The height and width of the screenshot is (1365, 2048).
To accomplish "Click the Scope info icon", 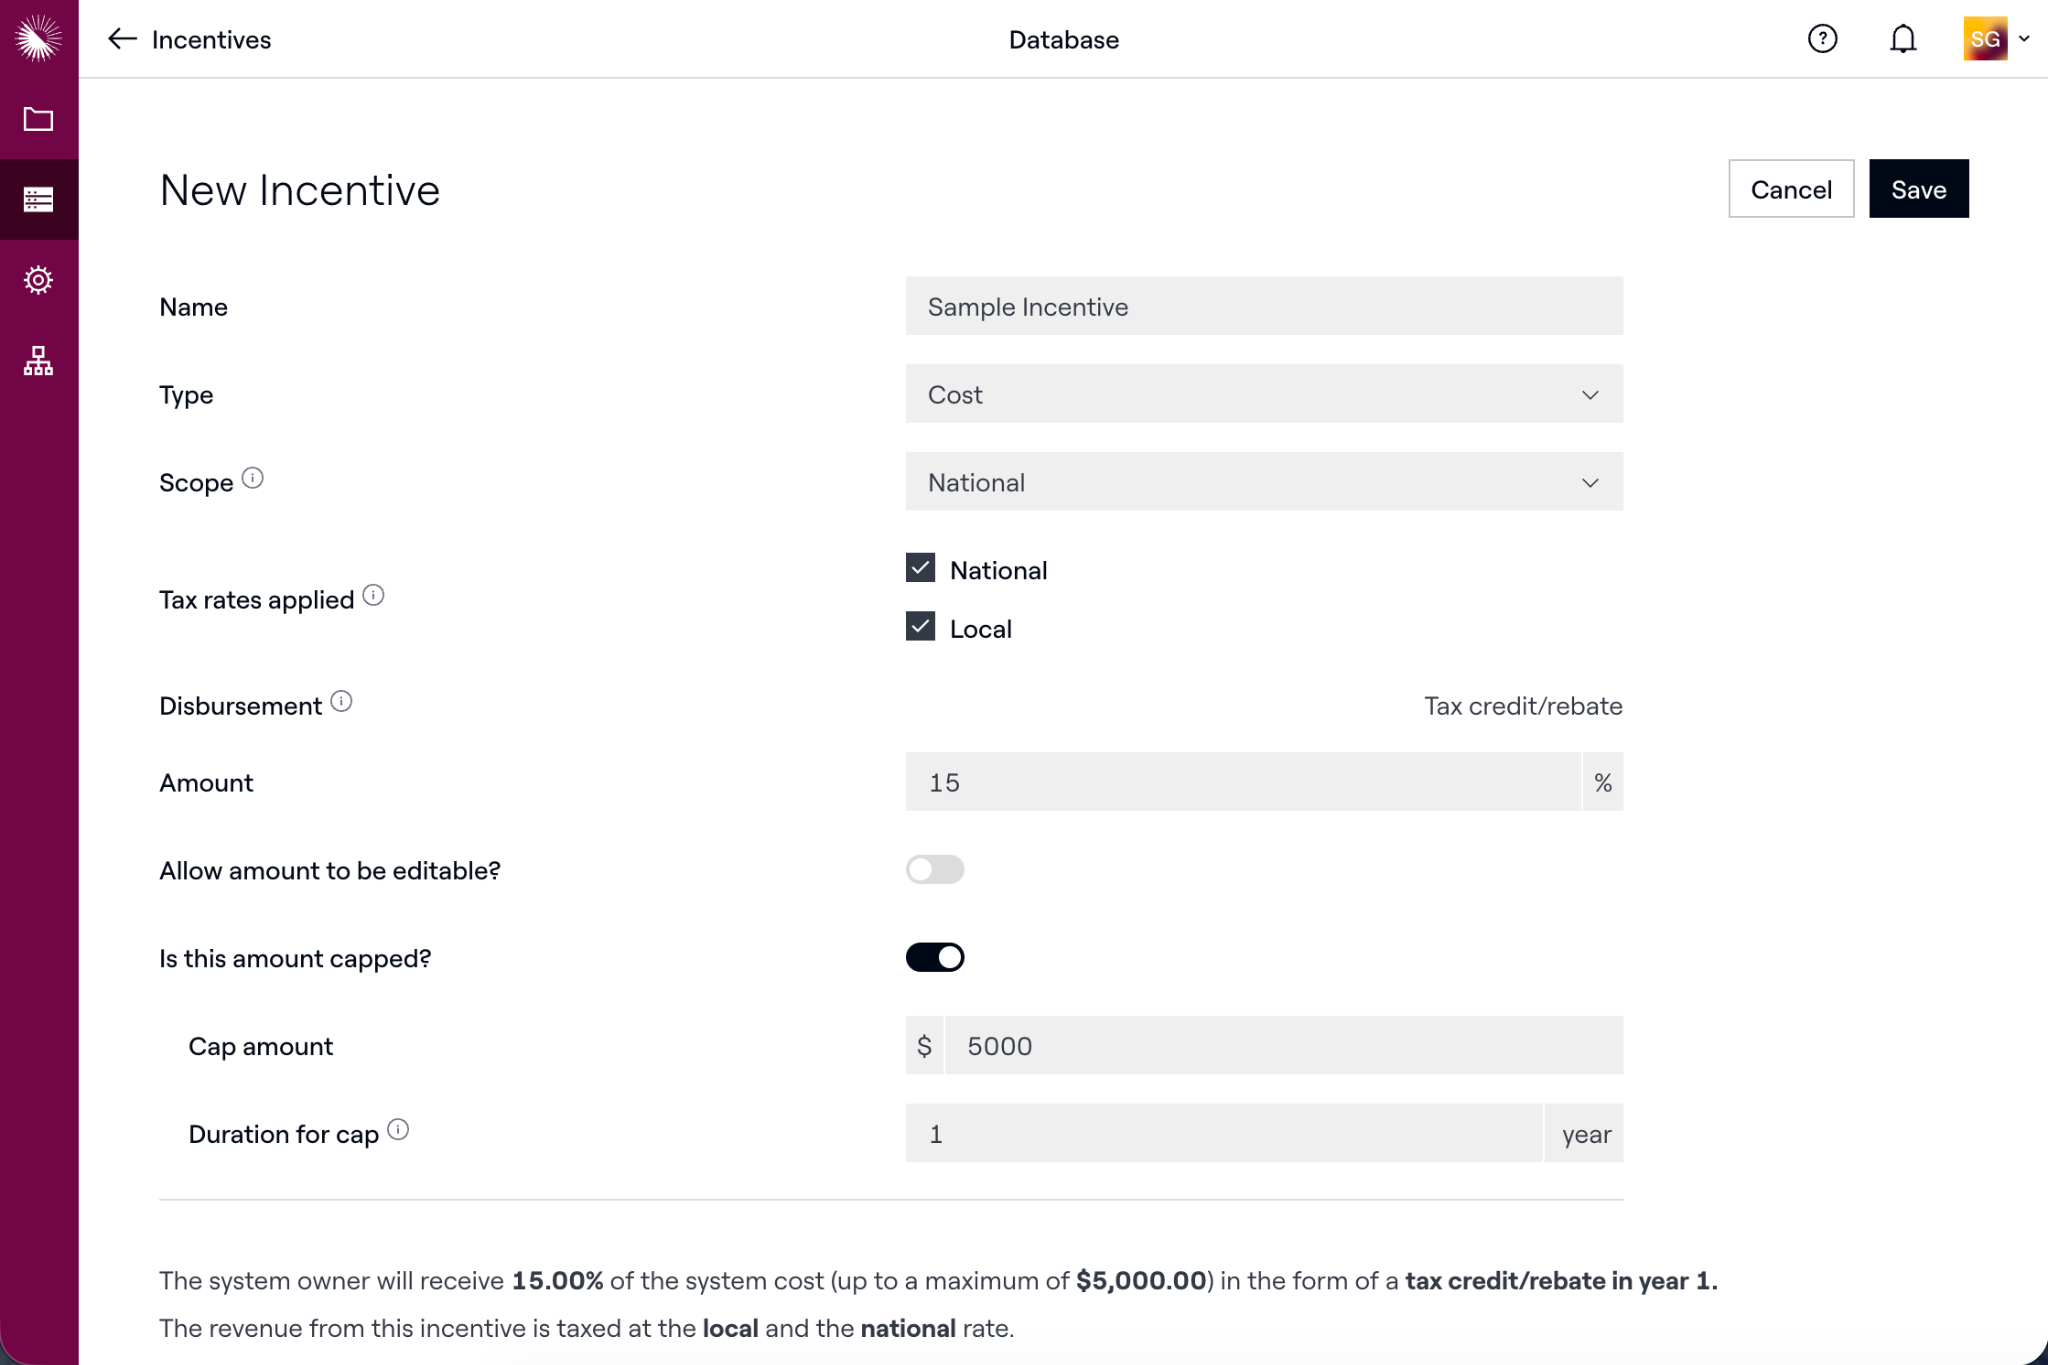I will (253, 478).
